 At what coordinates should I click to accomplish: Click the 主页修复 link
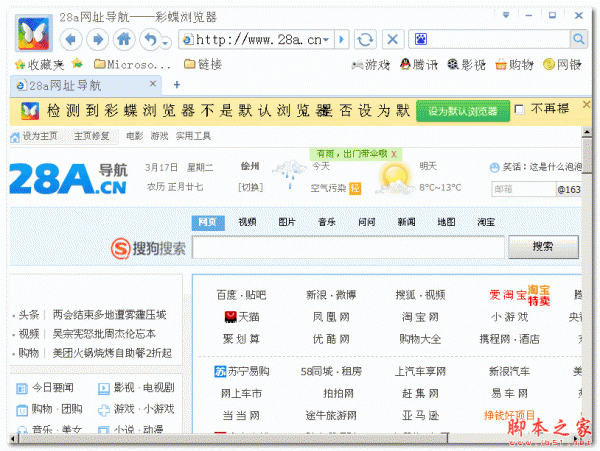91,136
